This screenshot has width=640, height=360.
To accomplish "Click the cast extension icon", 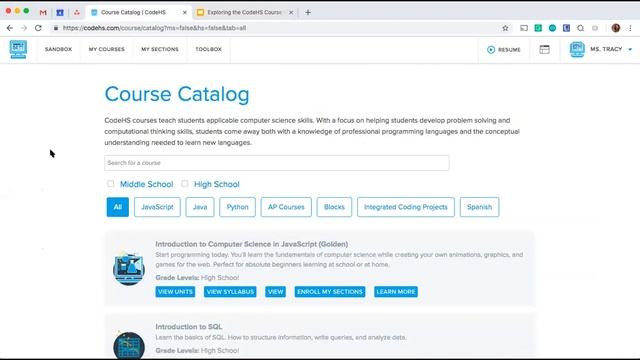I will (524, 28).
